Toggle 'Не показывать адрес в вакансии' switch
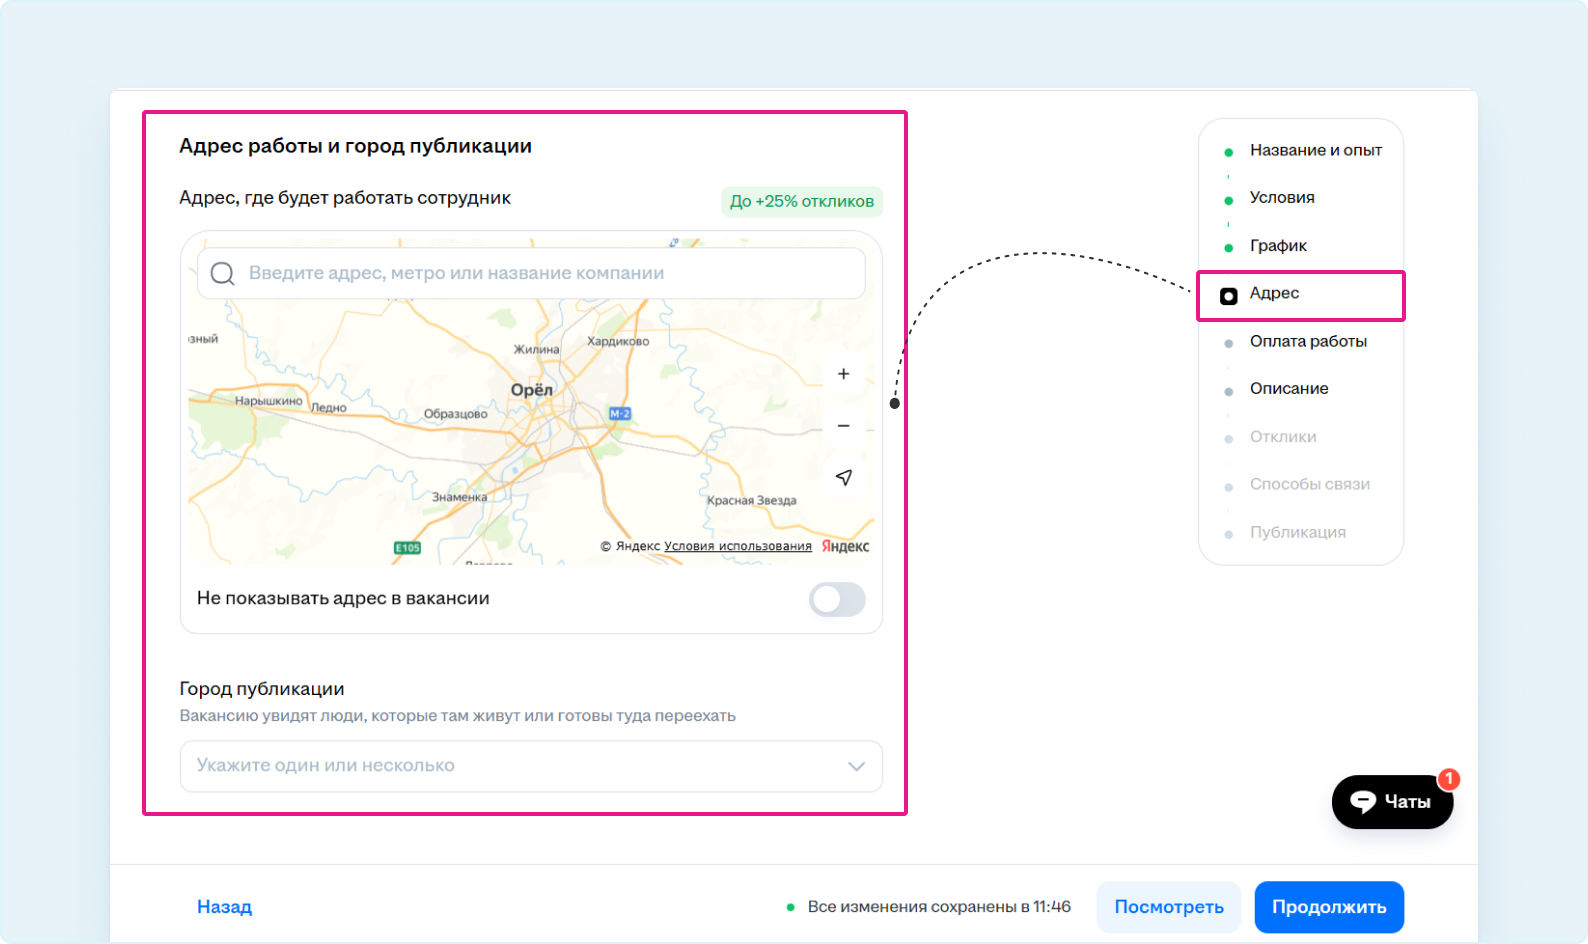 [836, 600]
